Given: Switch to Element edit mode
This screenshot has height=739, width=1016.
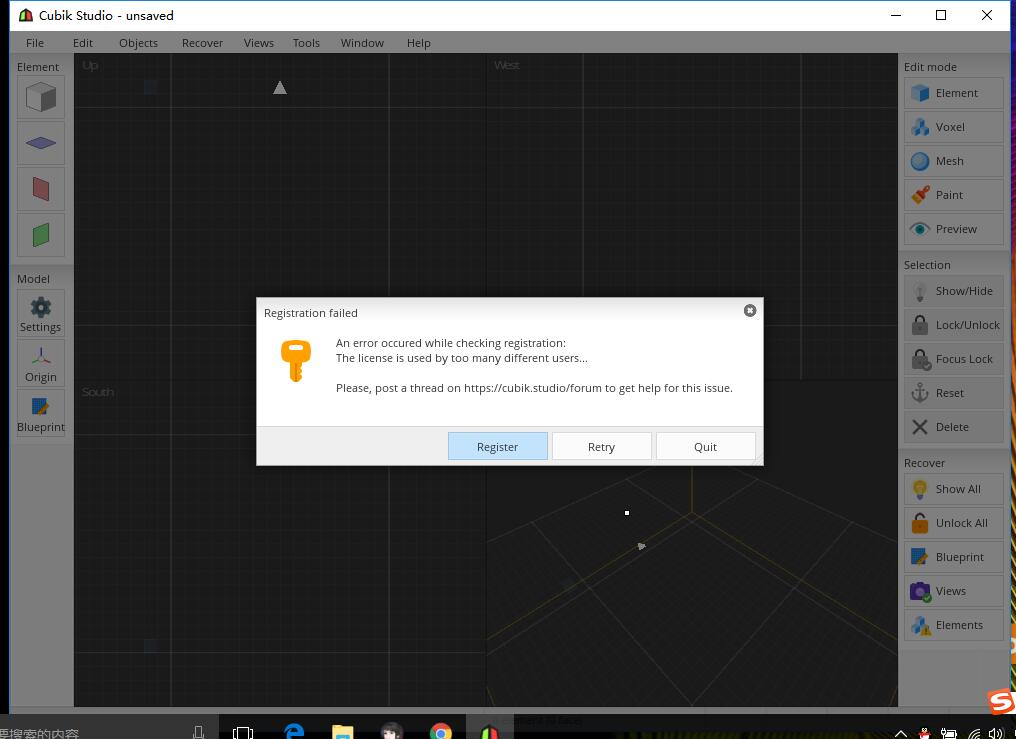Looking at the screenshot, I should click(953, 93).
